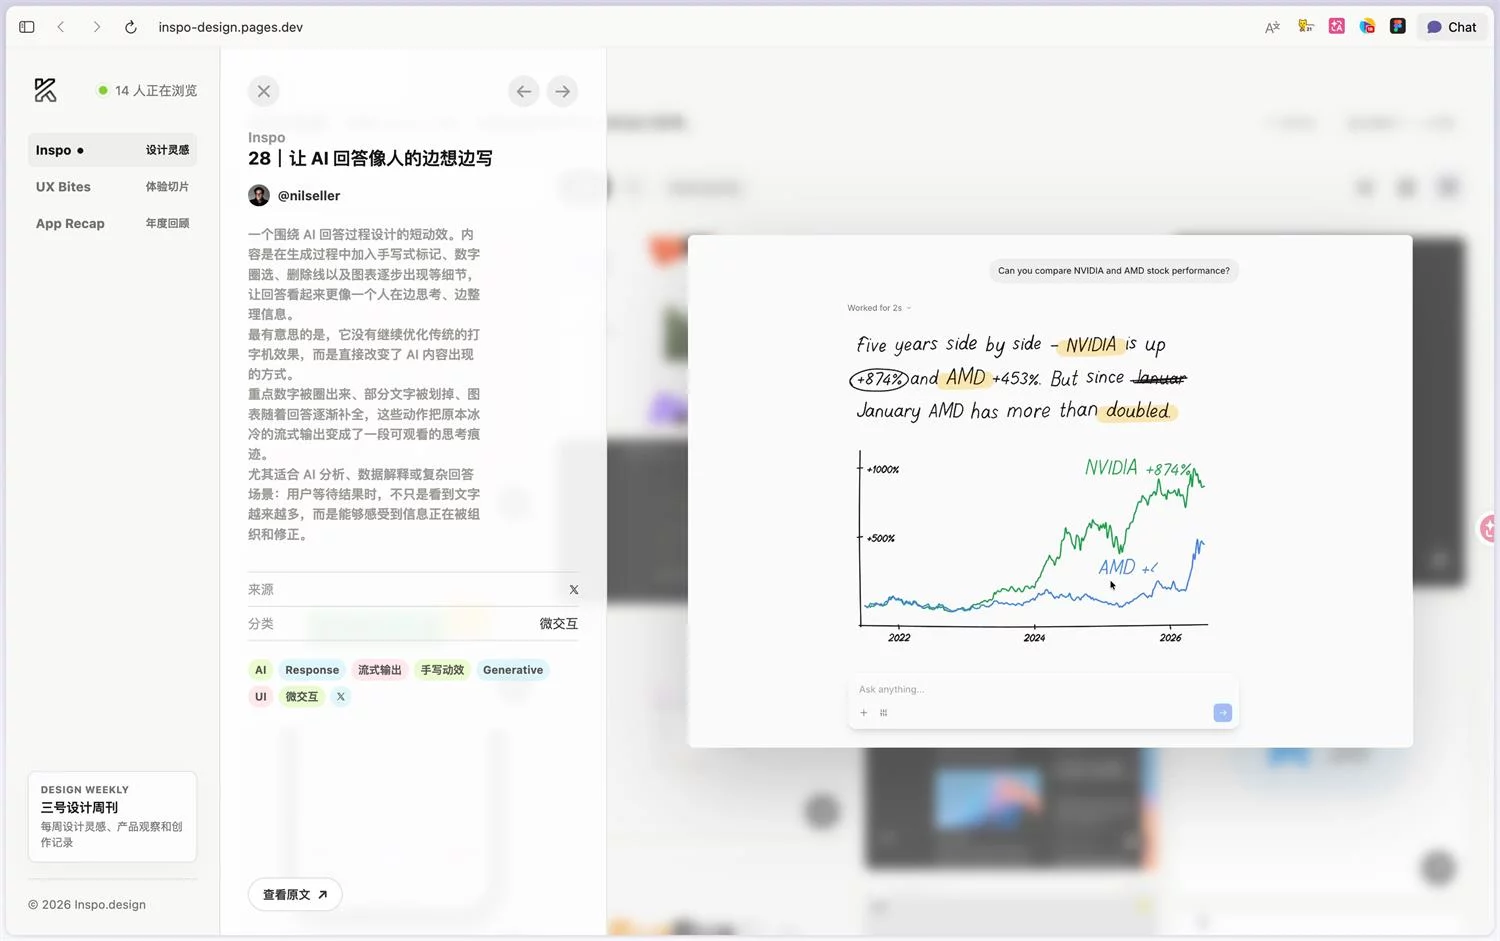Select the 手写动效 tag
1500x941 pixels.
point(442,670)
